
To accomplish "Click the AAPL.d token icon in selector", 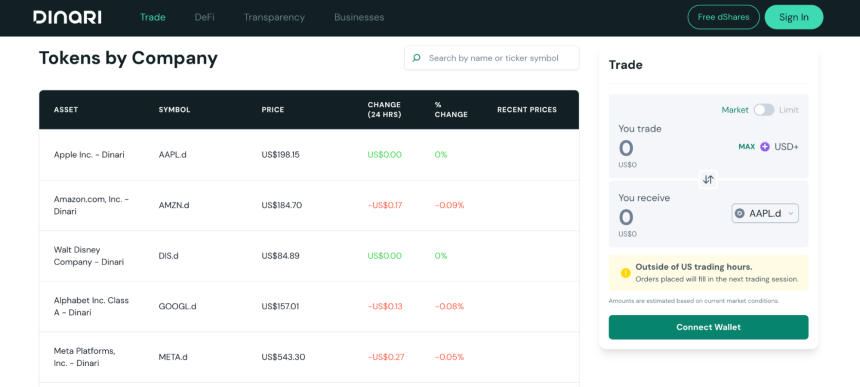I will [740, 214].
